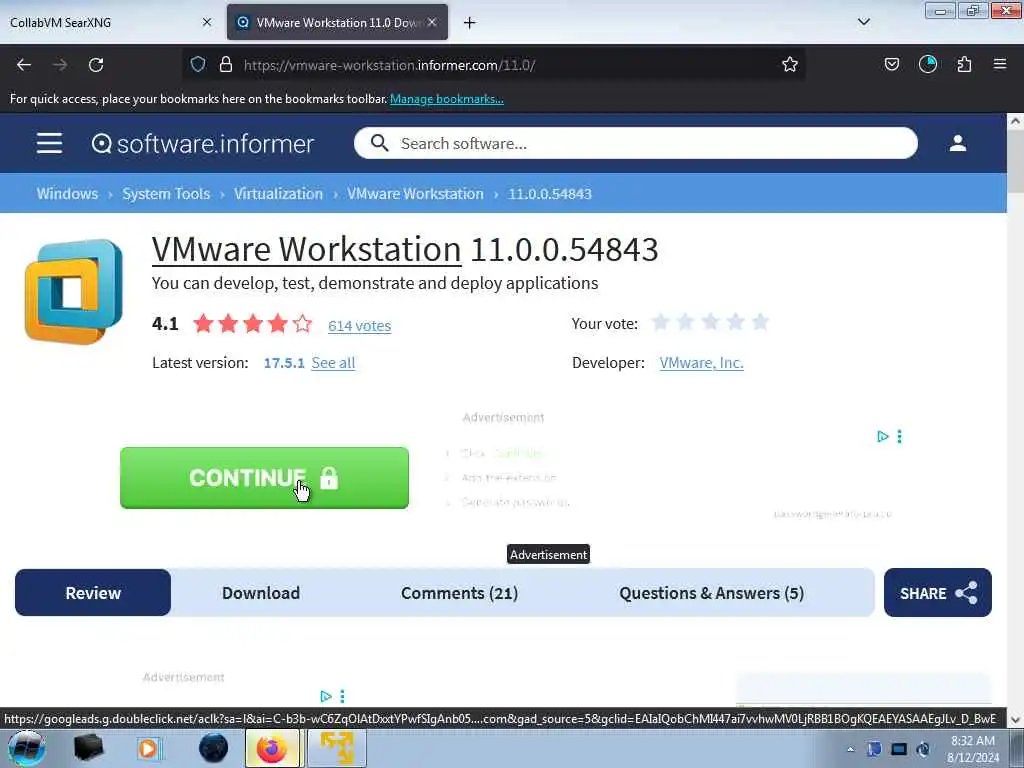Viewport: 1024px width, 768px height.
Task: Open the dark globe taskbar icon
Action: click(214, 748)
